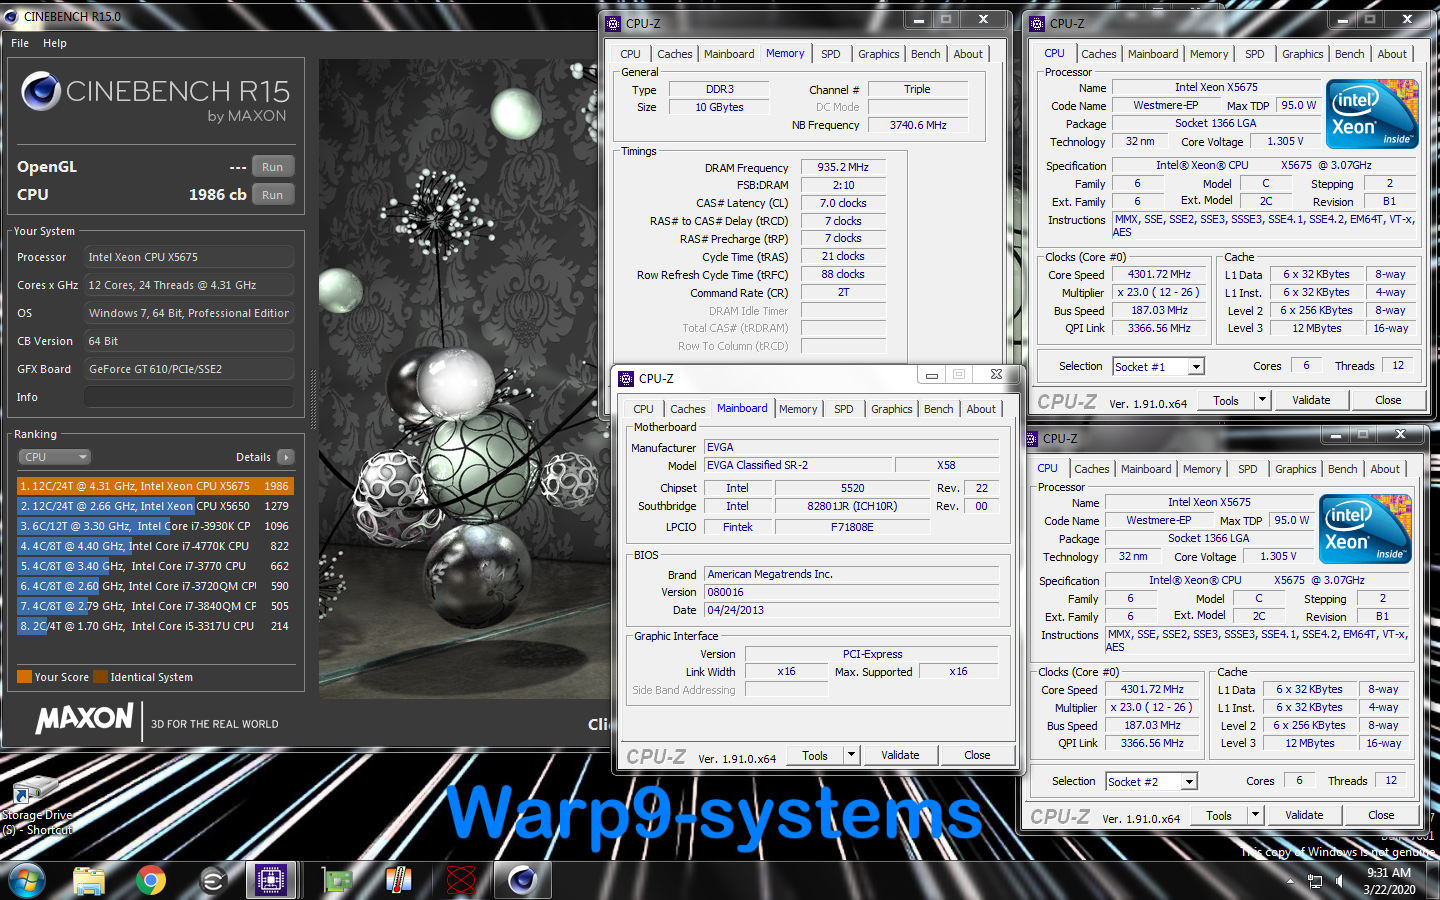This screenshot has width=1440, height=900.
Task: Open Bench tab in Mainboard CPU-Z window
Action: [x=938, y=409]
